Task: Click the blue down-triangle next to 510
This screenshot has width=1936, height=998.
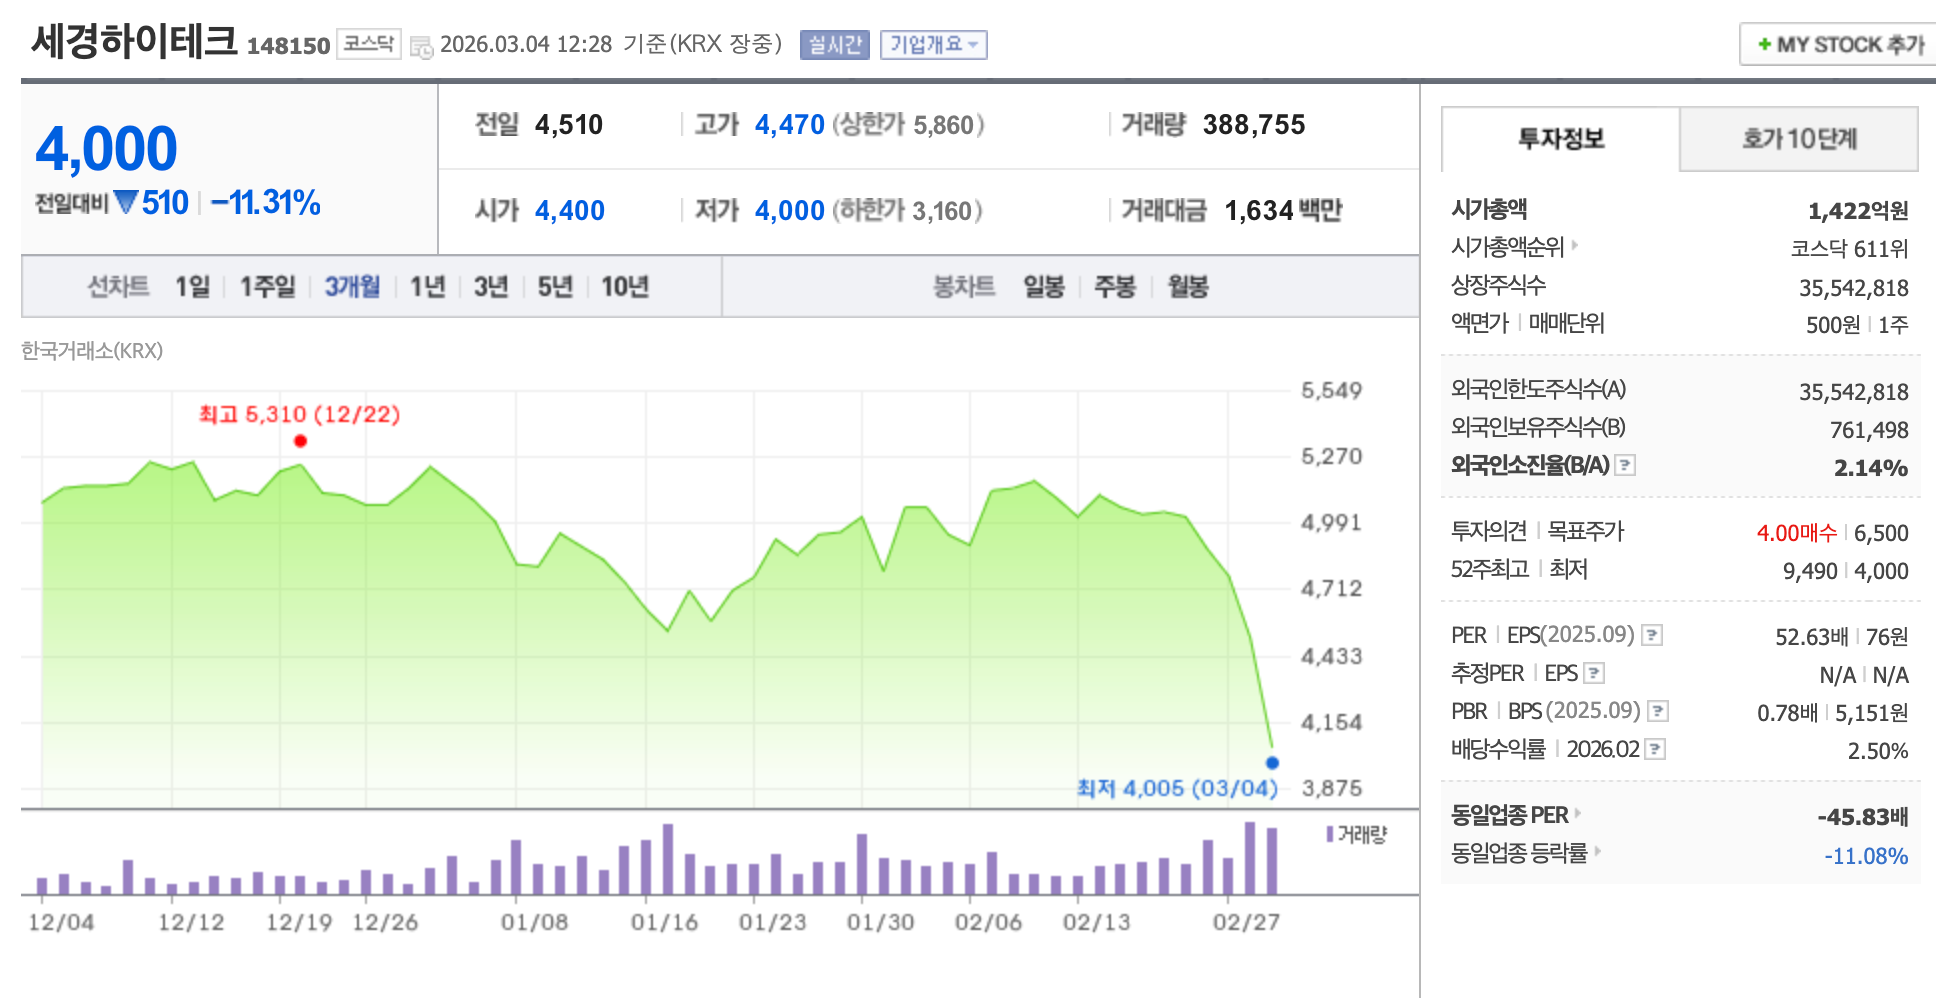Action: [125, 202]
